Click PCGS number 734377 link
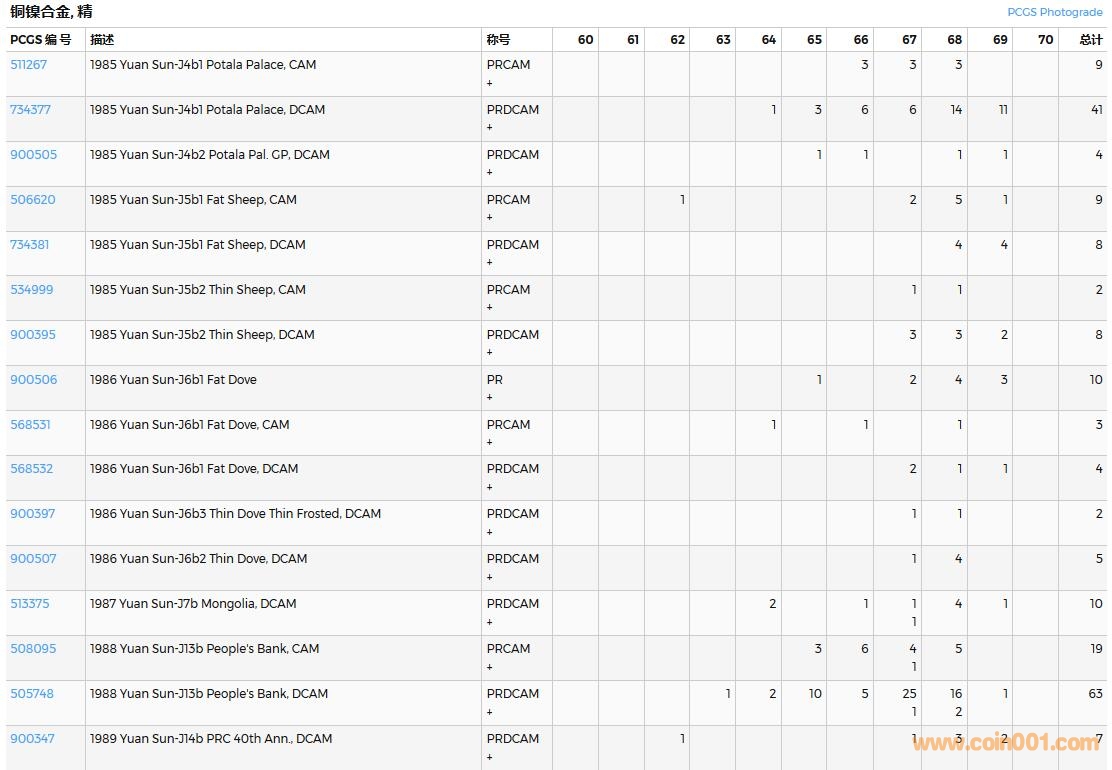This screenshot has height=770, width=1112. point(30,110)
